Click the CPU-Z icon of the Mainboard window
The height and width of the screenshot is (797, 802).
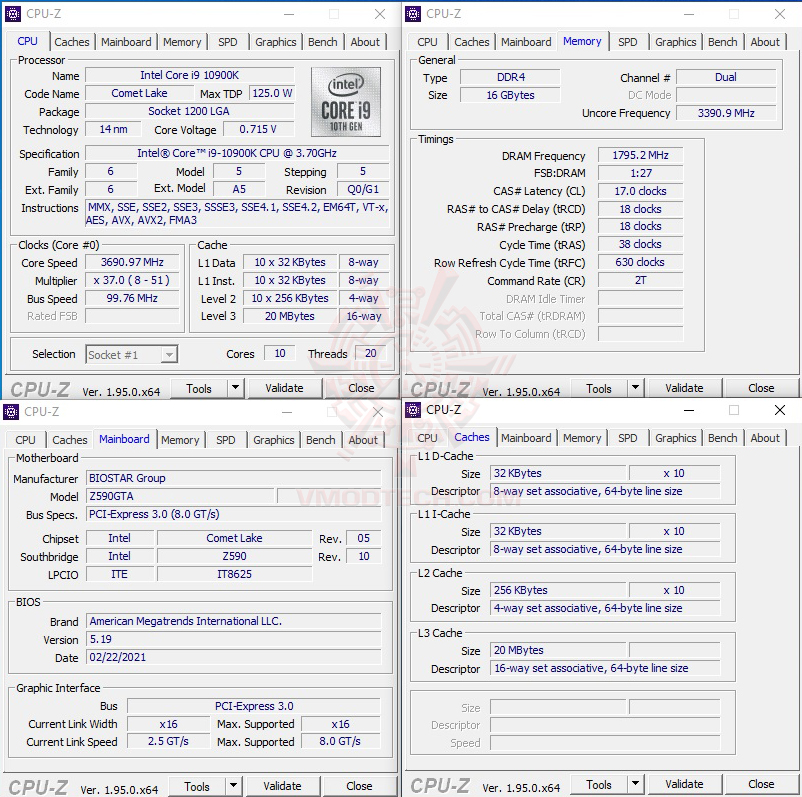[10, 412]
